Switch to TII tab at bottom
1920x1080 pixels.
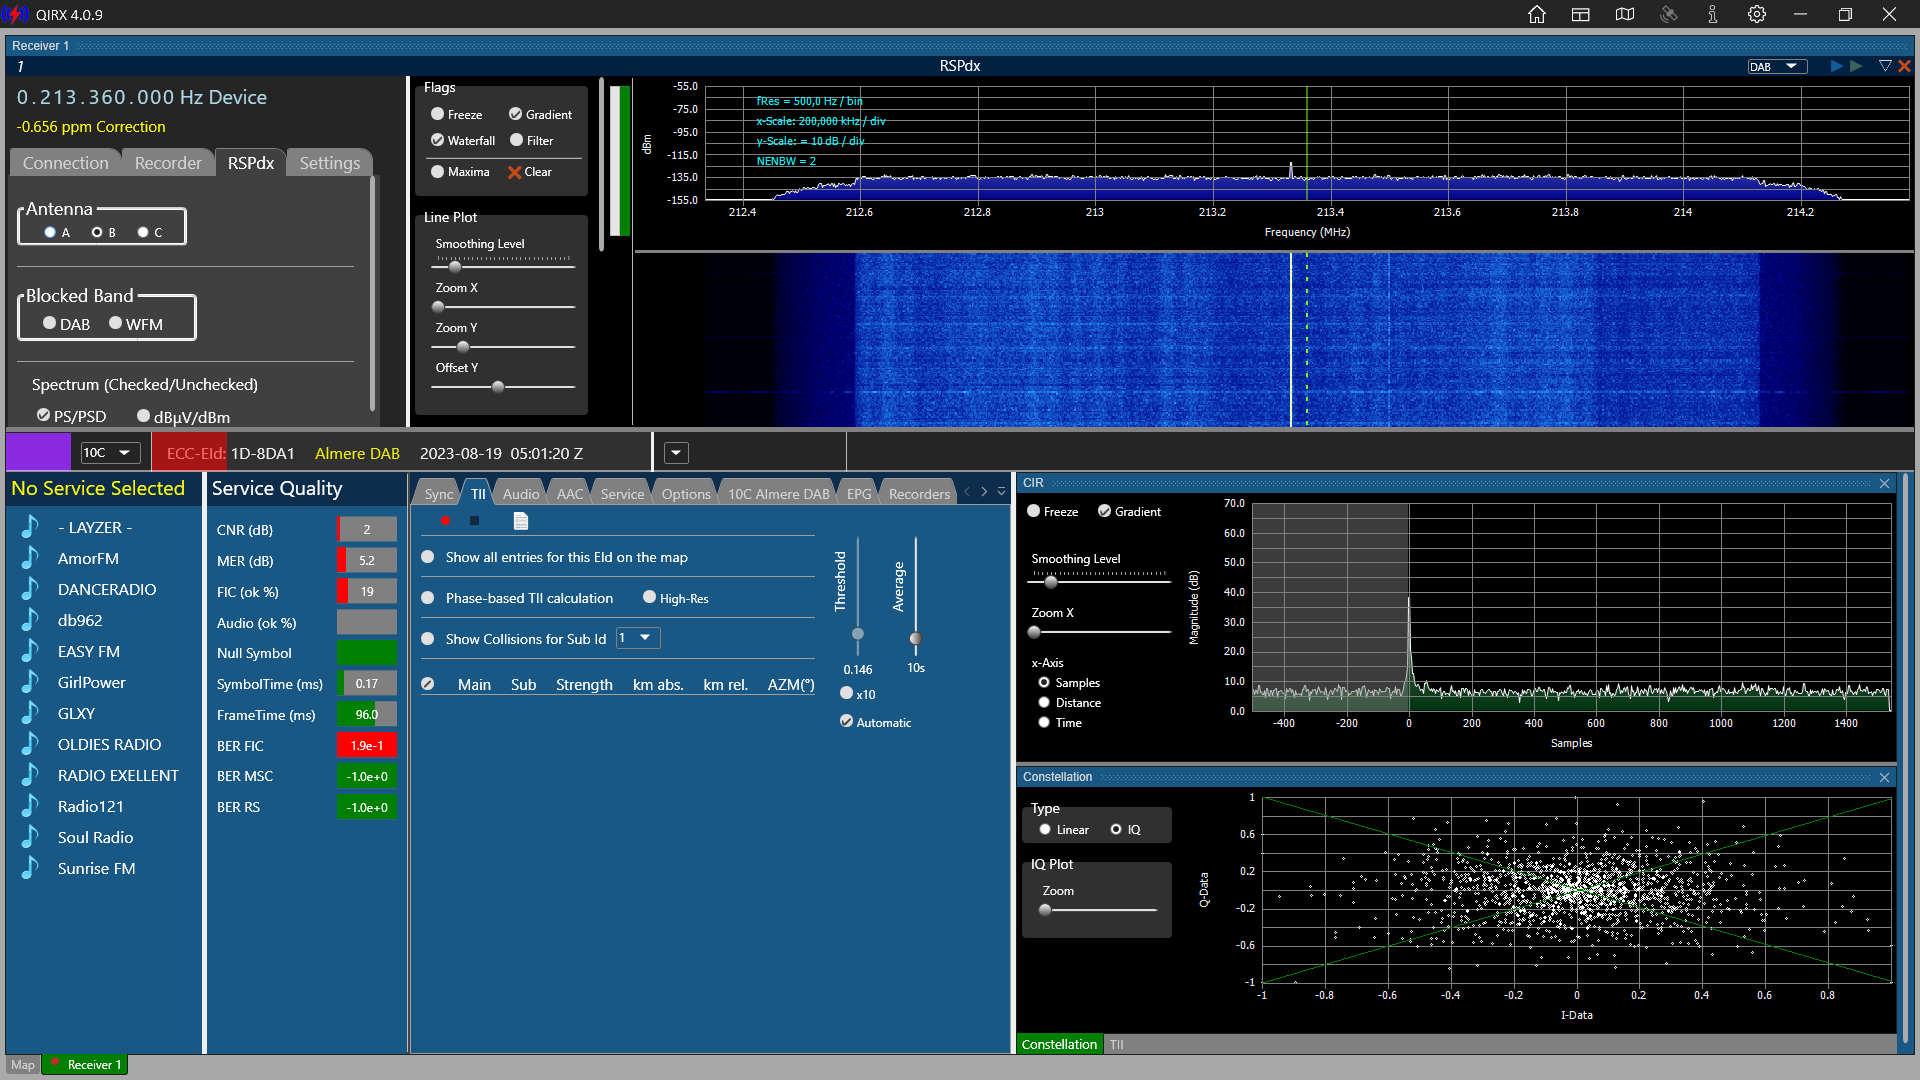click(1117, 1044)
